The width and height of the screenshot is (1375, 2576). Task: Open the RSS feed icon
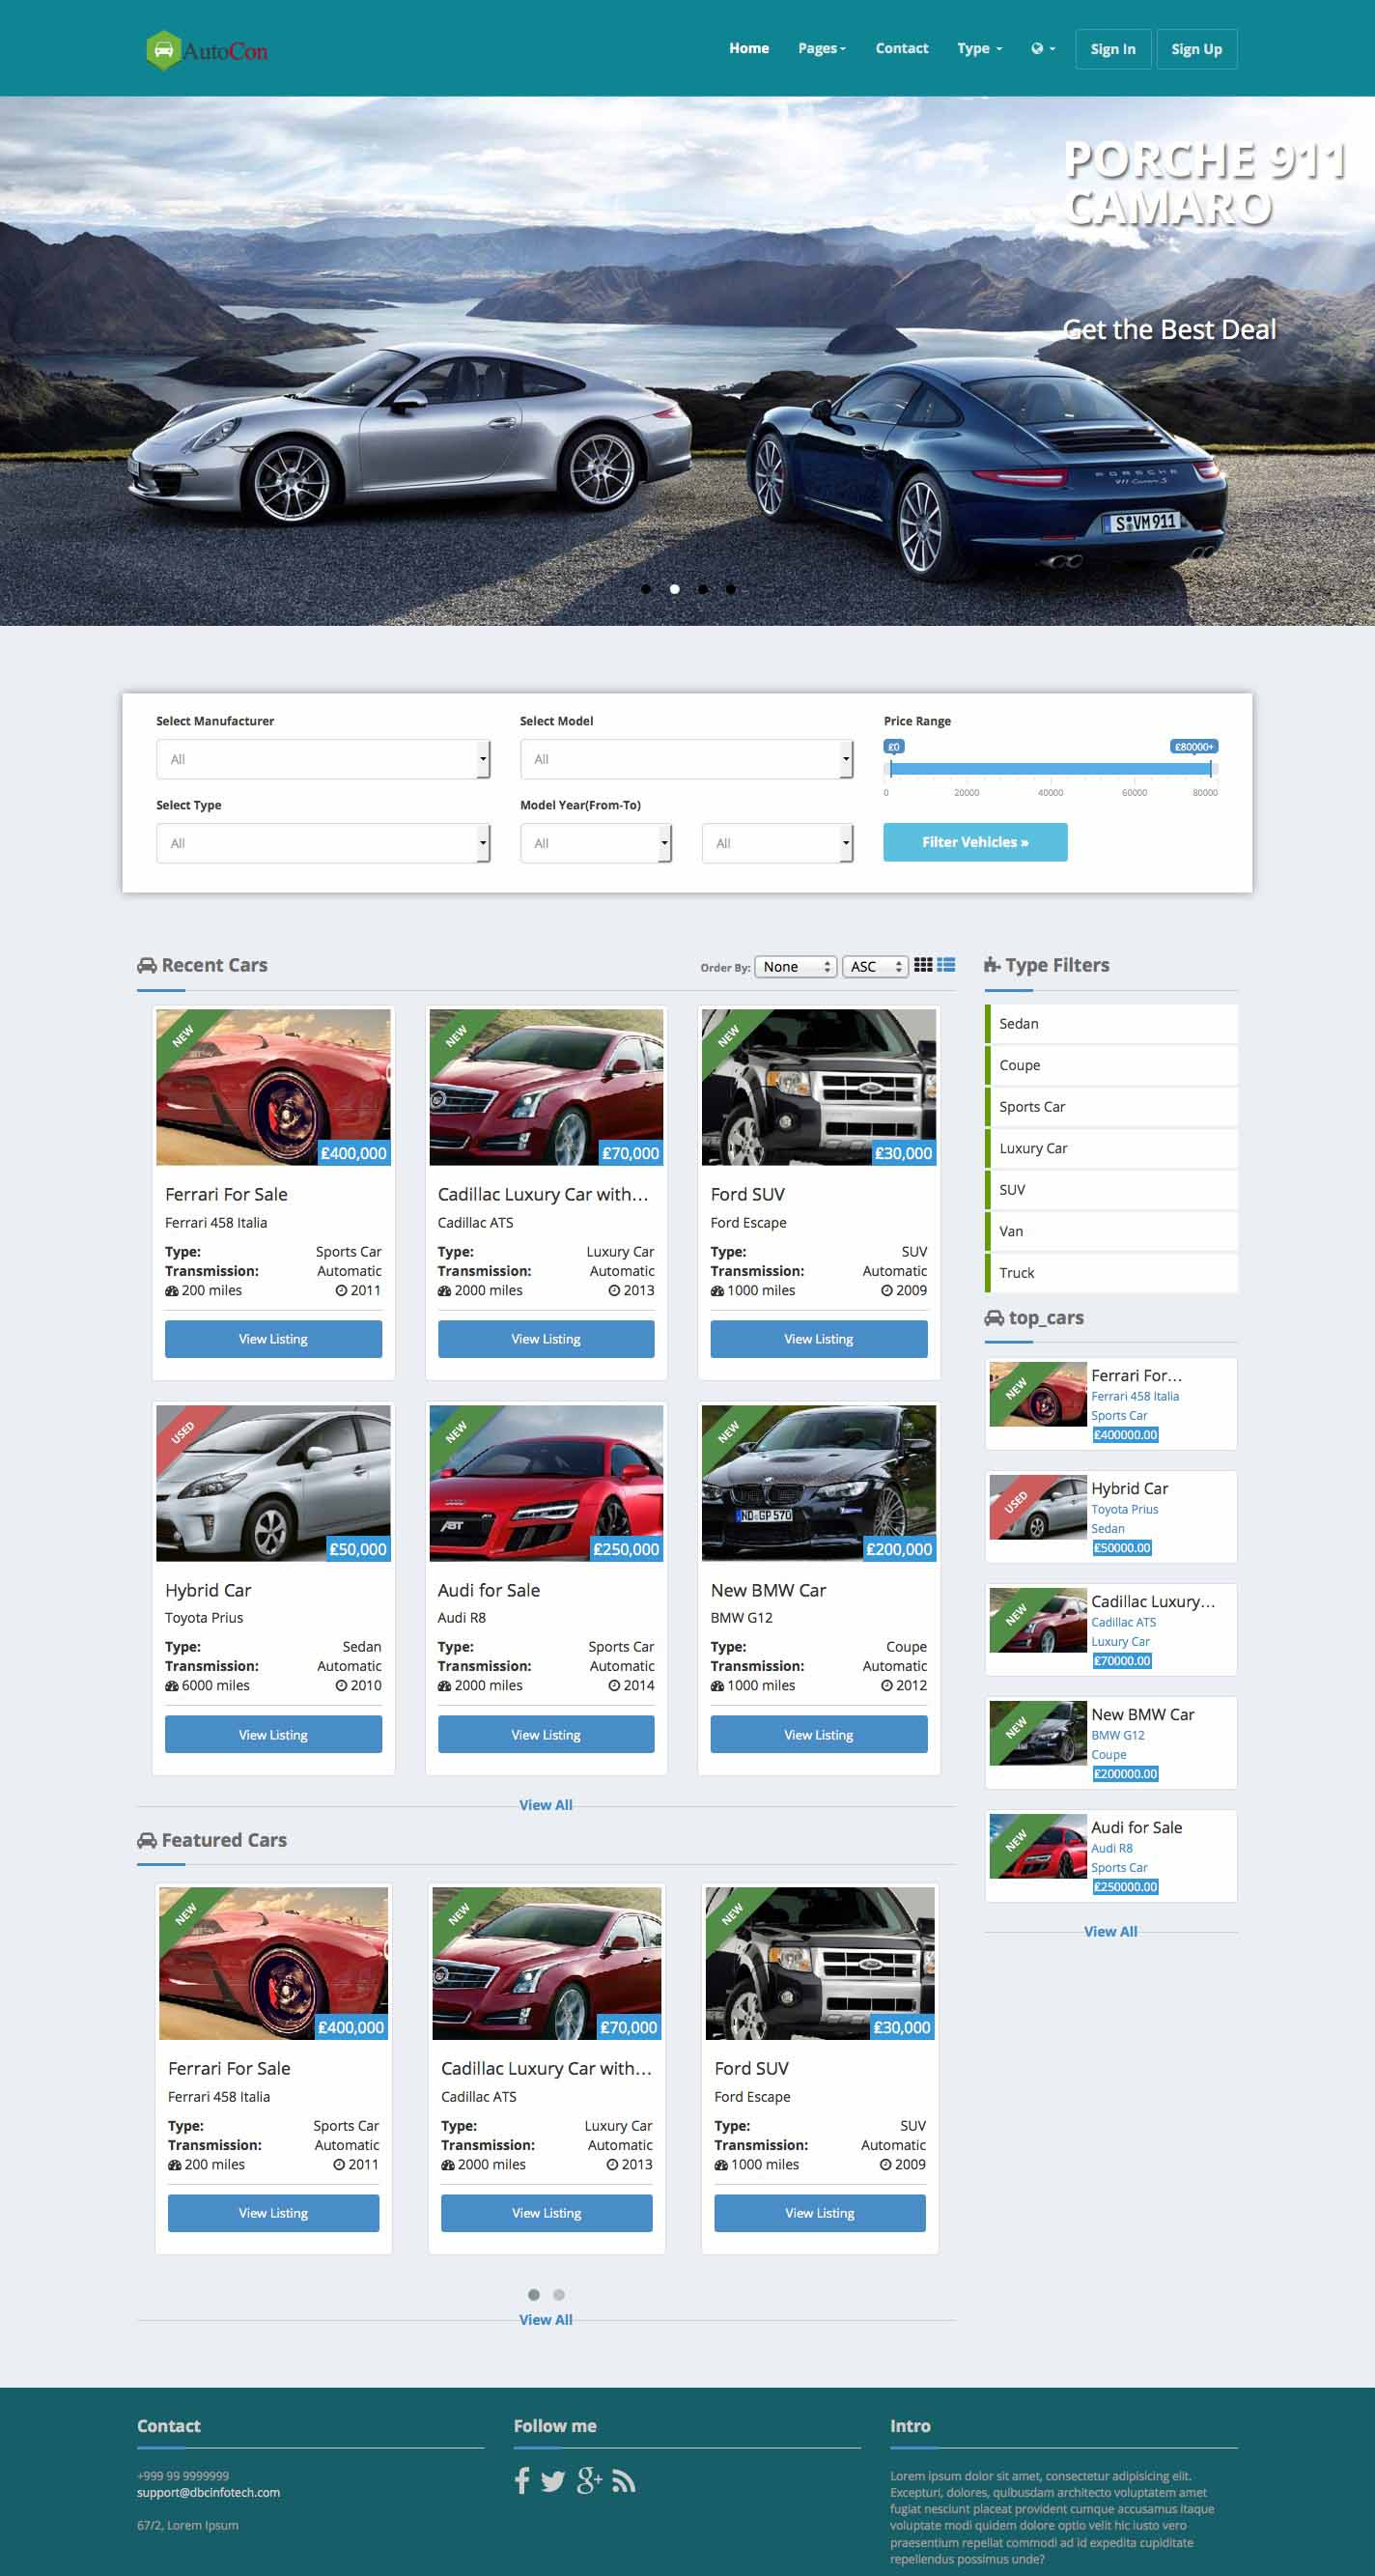[624, 2481]
